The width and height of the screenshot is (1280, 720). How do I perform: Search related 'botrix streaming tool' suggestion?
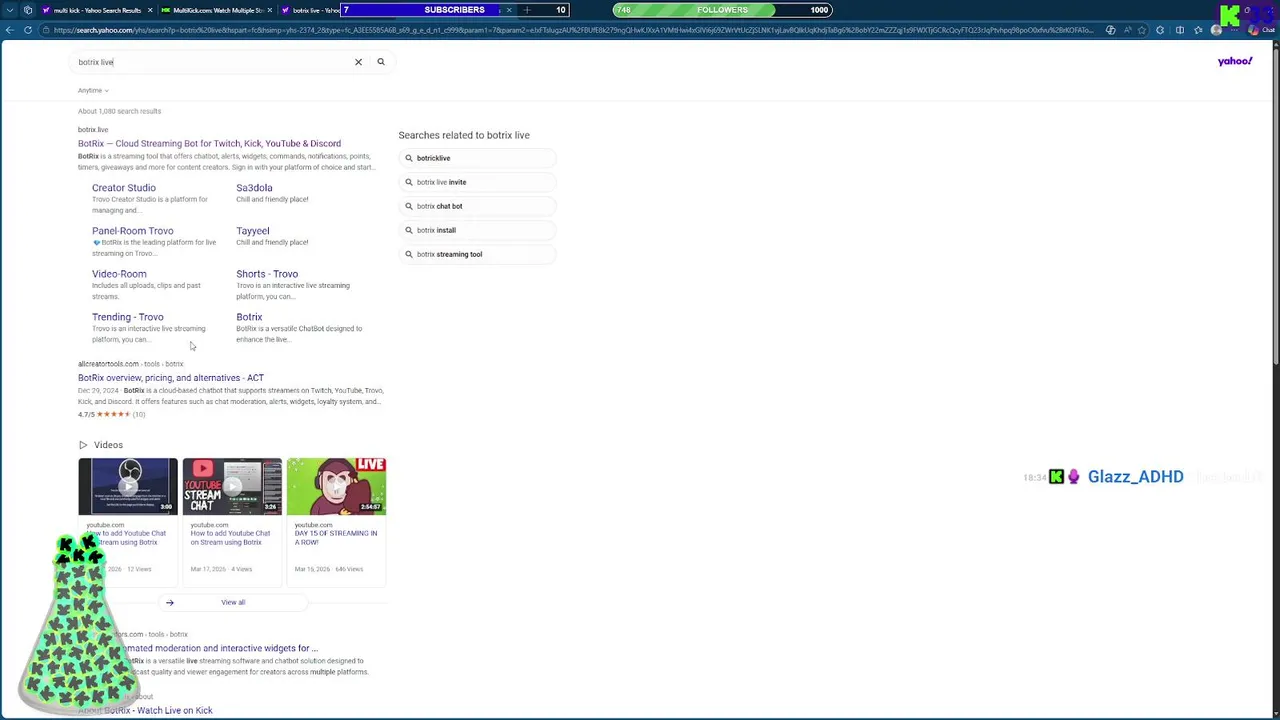coord(477,254)
